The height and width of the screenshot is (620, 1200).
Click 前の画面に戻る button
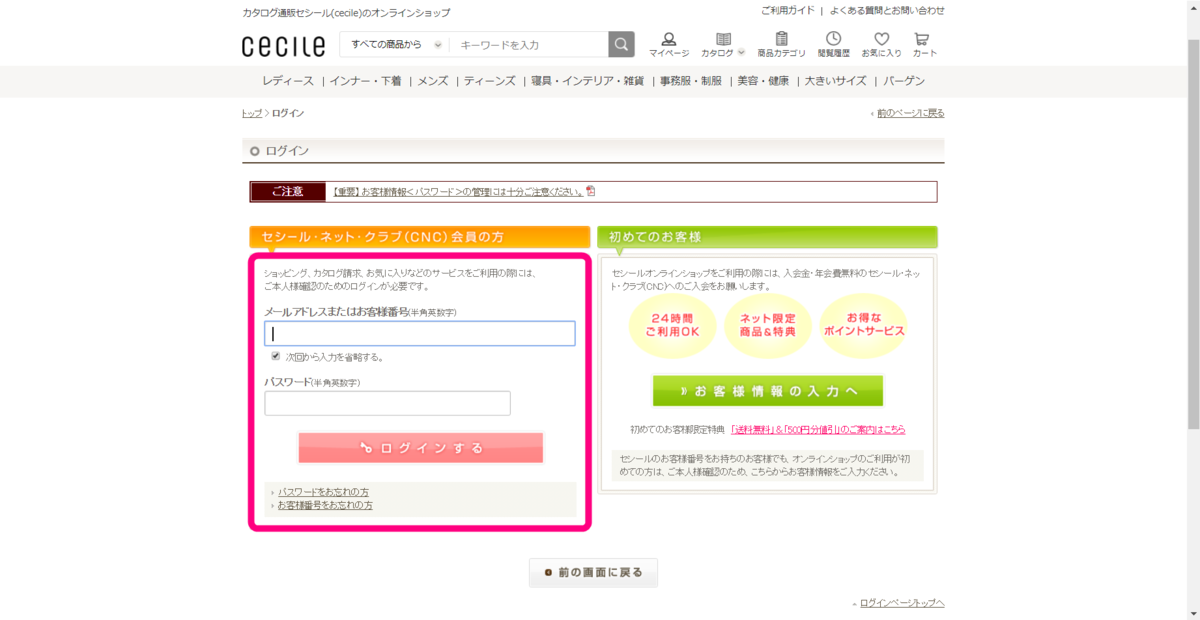click(593, 573)
